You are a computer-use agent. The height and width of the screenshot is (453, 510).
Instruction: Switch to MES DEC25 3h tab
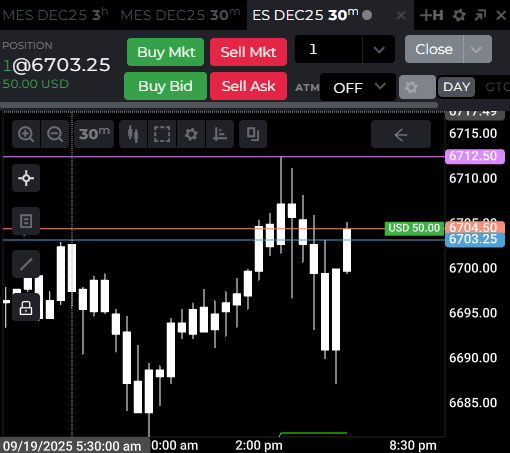point(55,15)
